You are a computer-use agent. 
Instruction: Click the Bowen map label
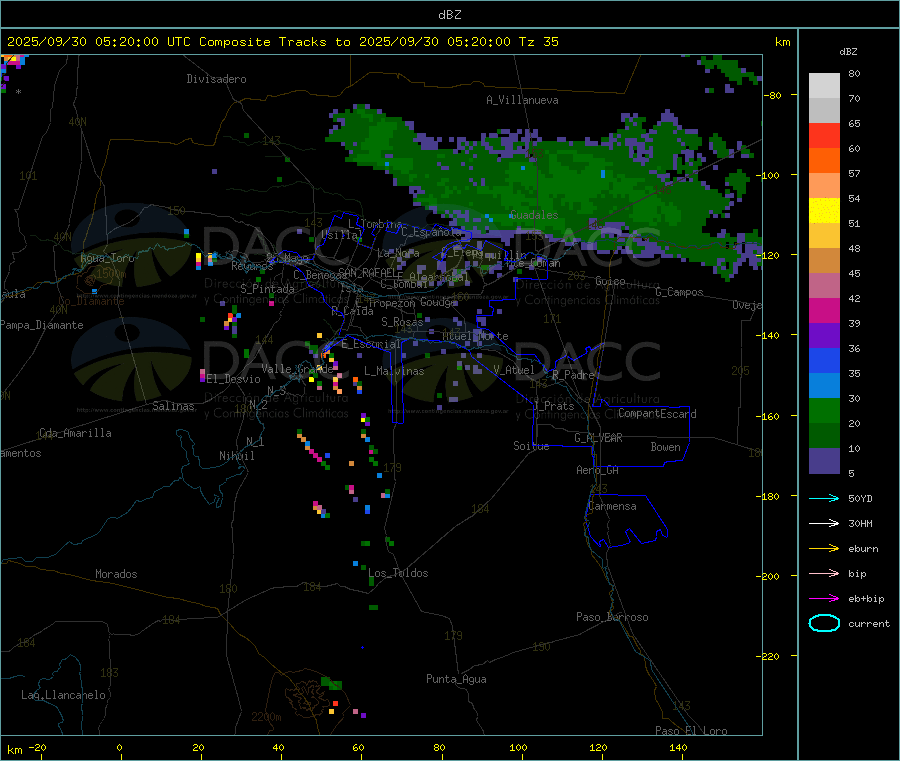[665, 447]
